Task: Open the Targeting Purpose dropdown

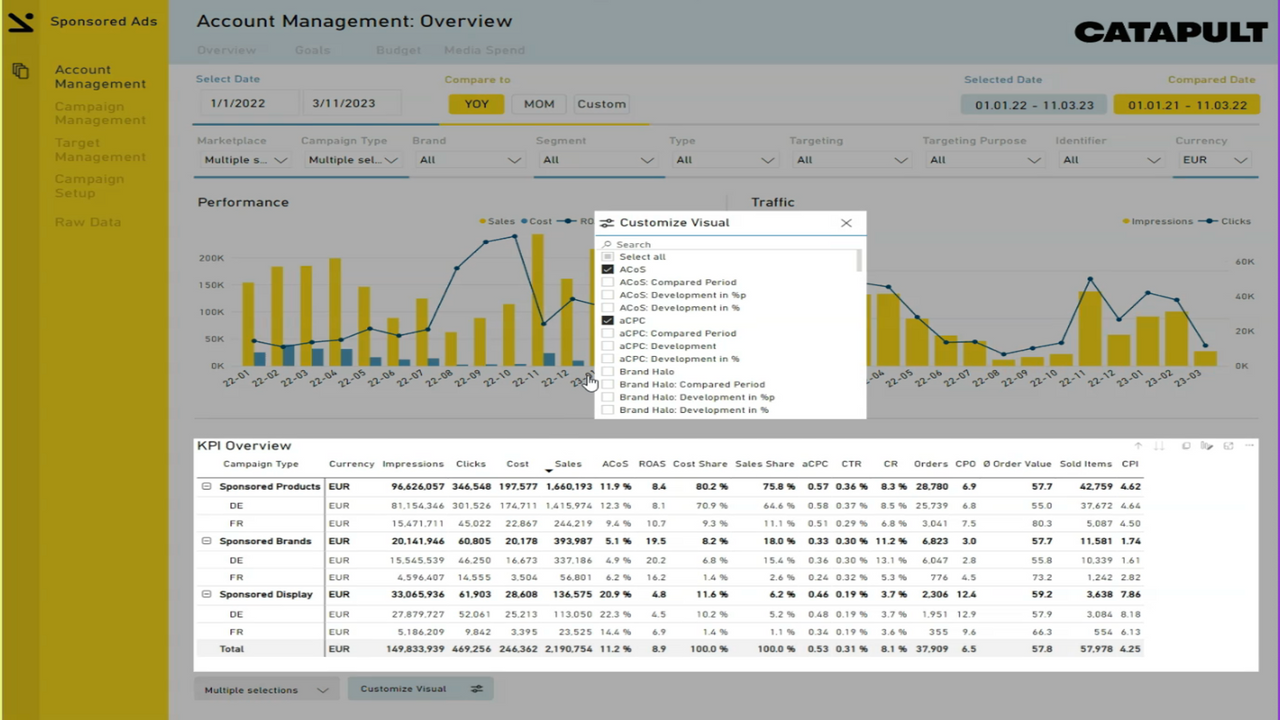Action: [x=983, y=160]
